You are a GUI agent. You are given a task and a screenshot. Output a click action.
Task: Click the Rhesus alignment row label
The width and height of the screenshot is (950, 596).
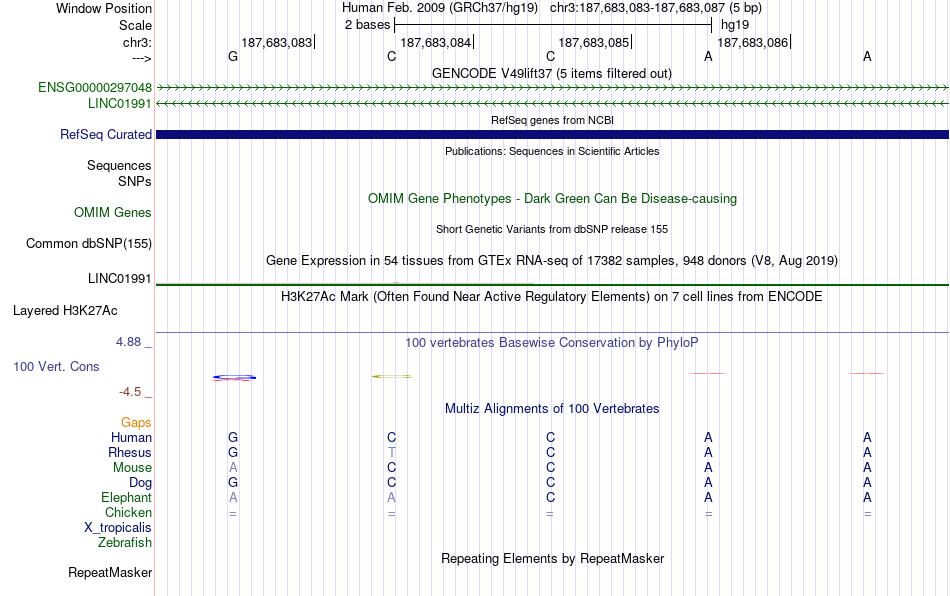tap(130, 452)
